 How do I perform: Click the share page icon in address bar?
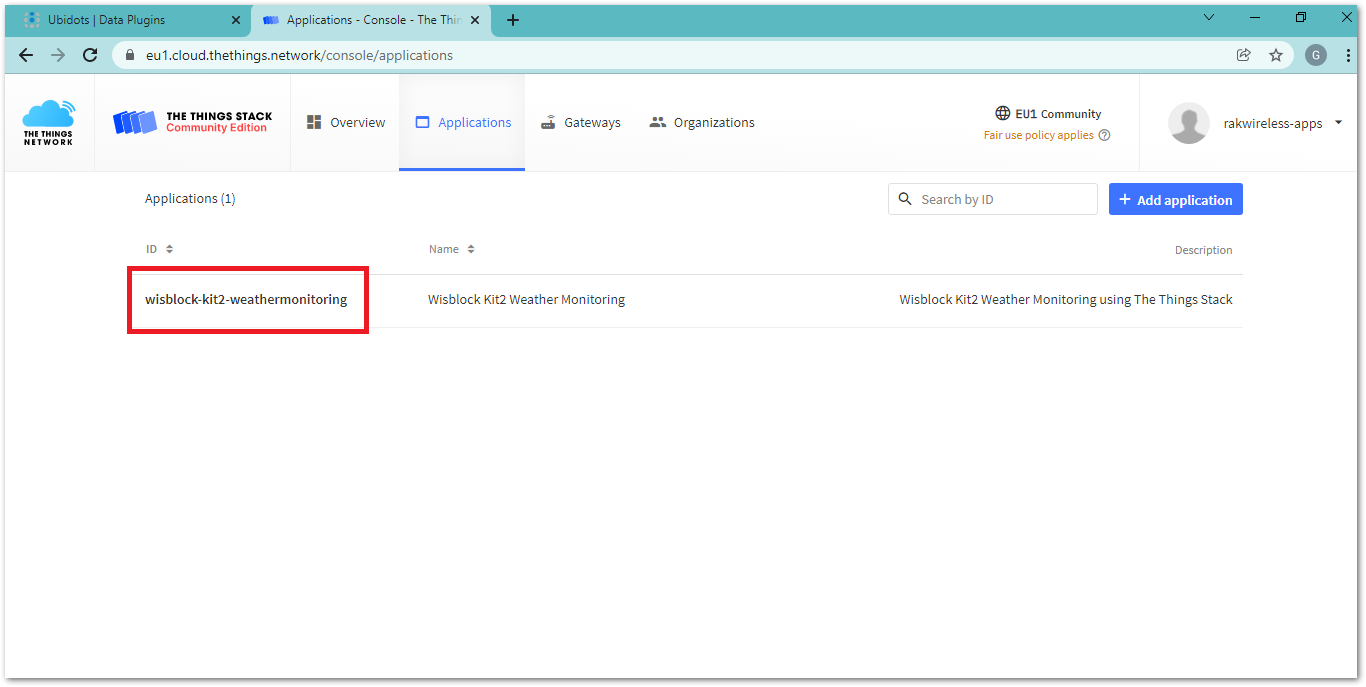tap(1243, 55)
